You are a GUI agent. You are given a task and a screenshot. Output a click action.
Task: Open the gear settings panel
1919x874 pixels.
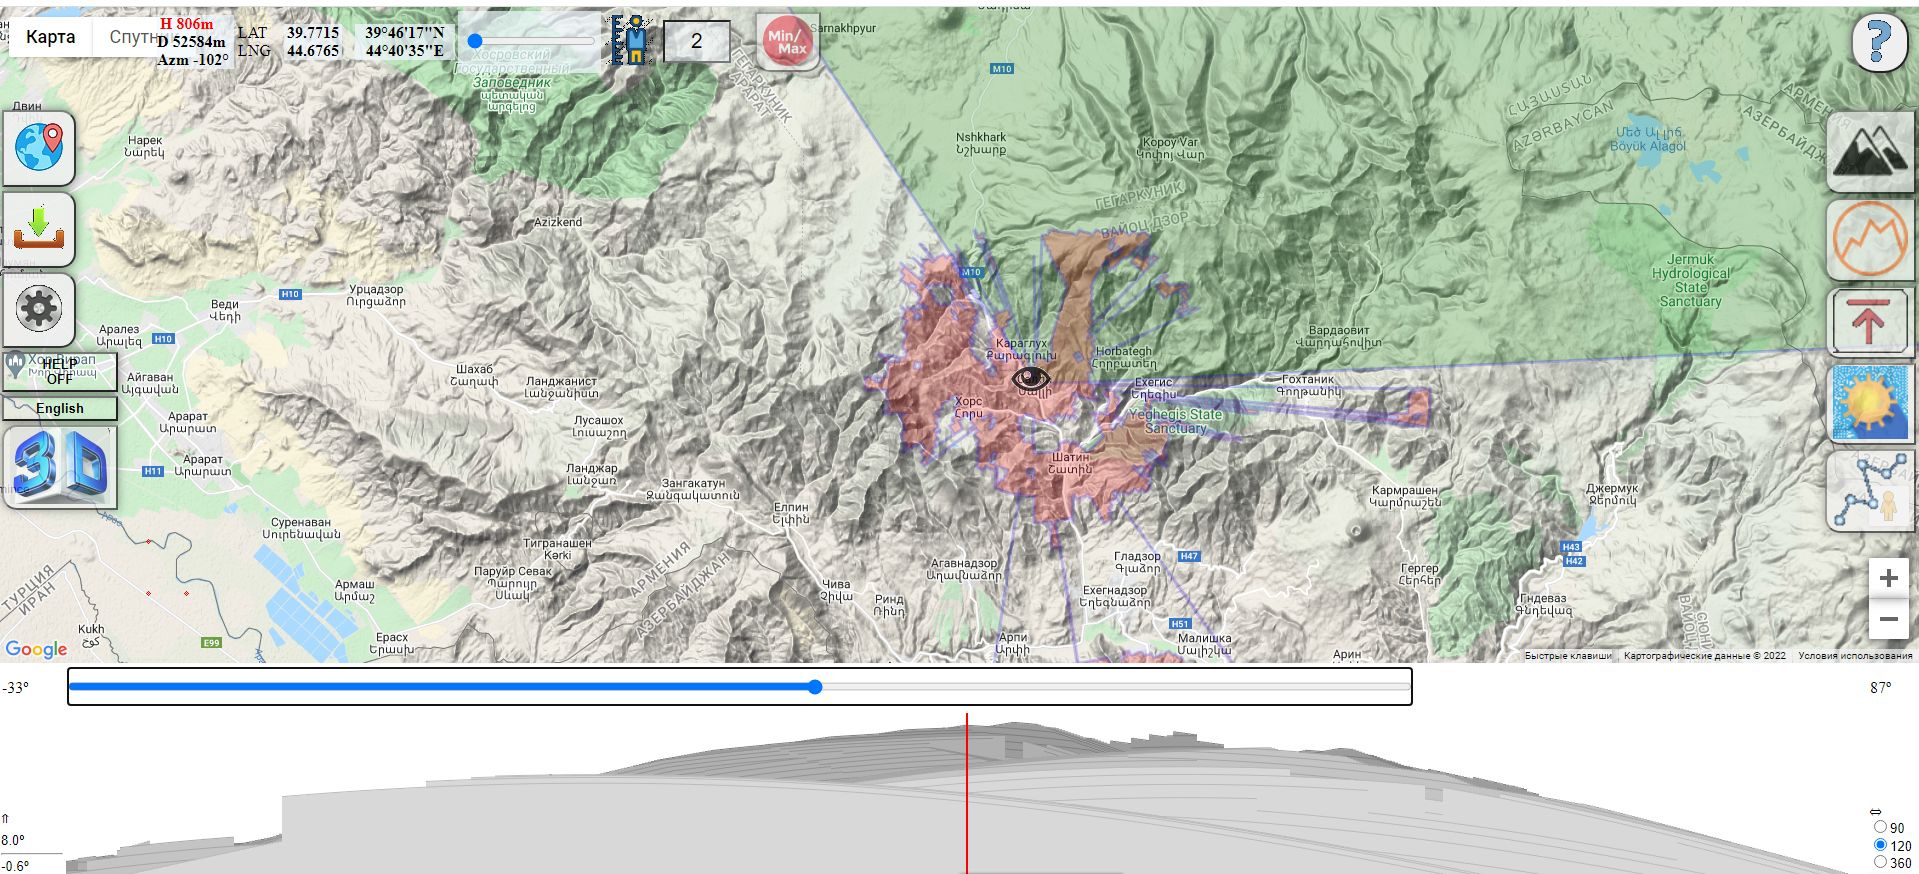click(x=39, y=309)
